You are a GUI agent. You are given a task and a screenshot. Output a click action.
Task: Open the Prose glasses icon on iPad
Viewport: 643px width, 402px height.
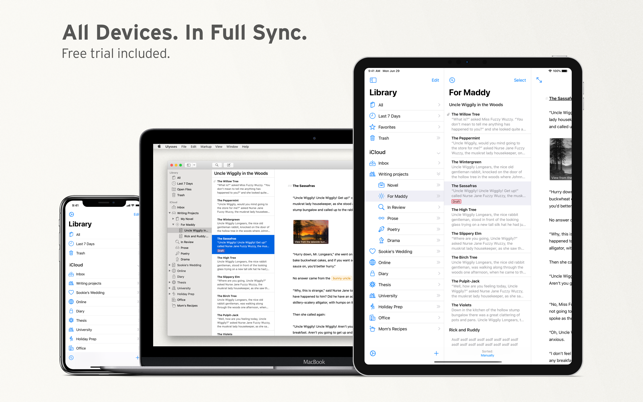pos(381,218)
